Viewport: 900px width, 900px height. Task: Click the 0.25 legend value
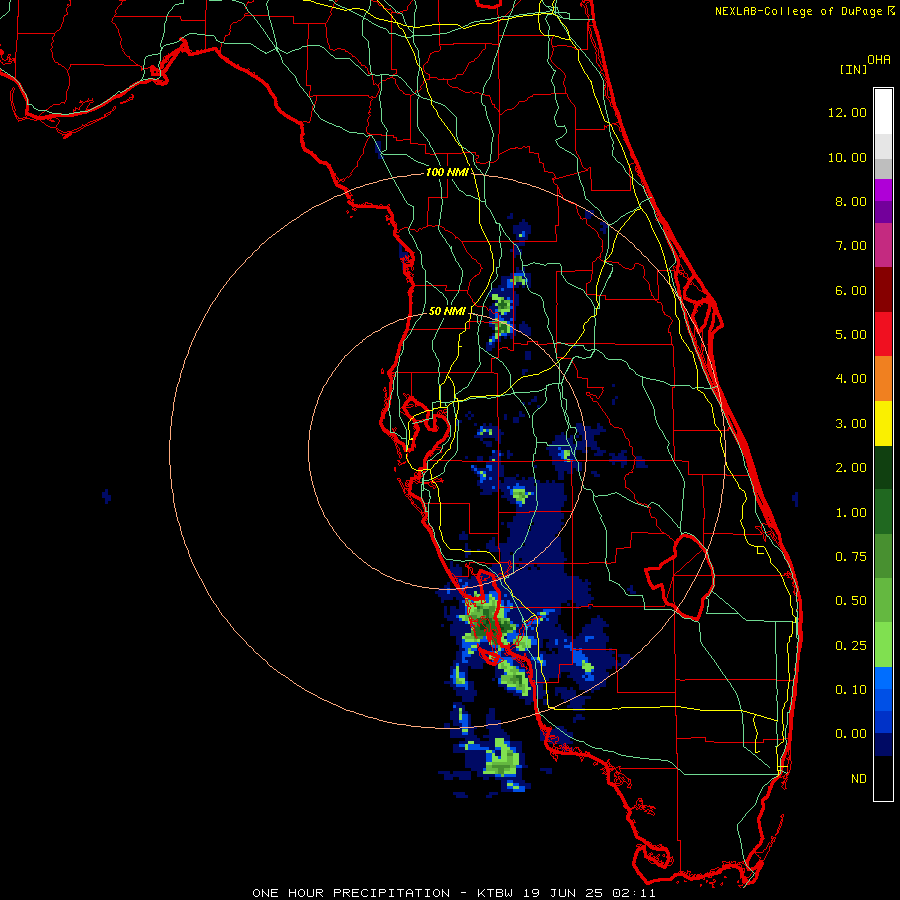pos(851,646)
